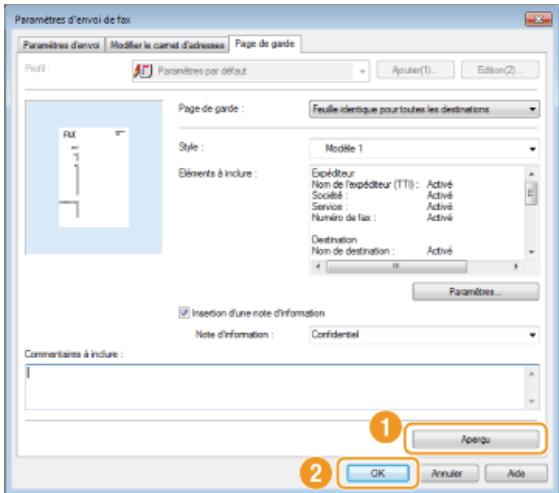
Task: Click the Ajouter(1) button
Action: point(415,70)
